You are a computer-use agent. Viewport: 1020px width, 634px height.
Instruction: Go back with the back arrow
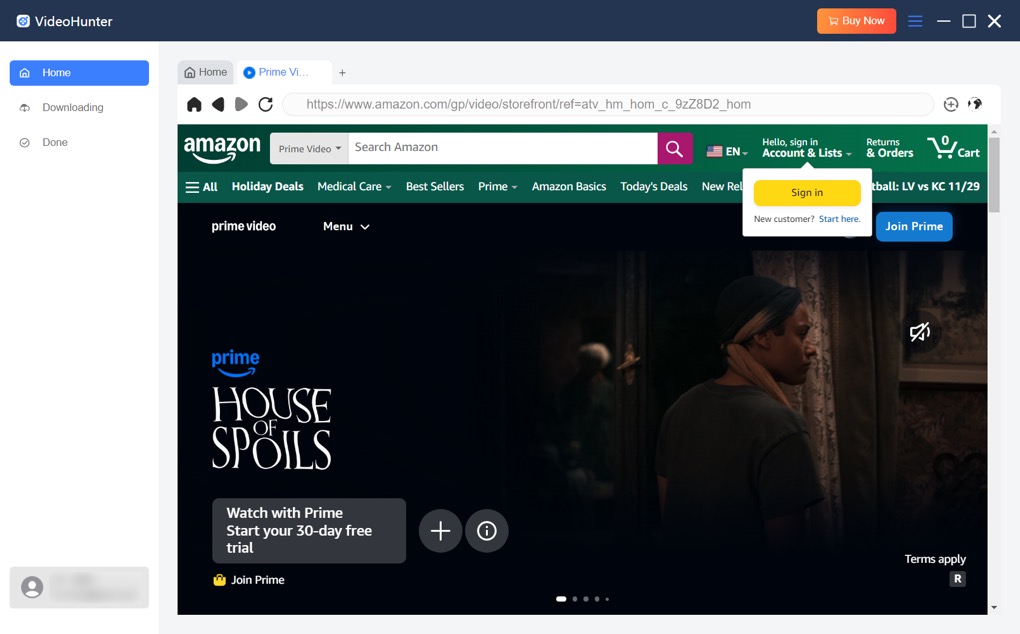(x=218, y=104)
